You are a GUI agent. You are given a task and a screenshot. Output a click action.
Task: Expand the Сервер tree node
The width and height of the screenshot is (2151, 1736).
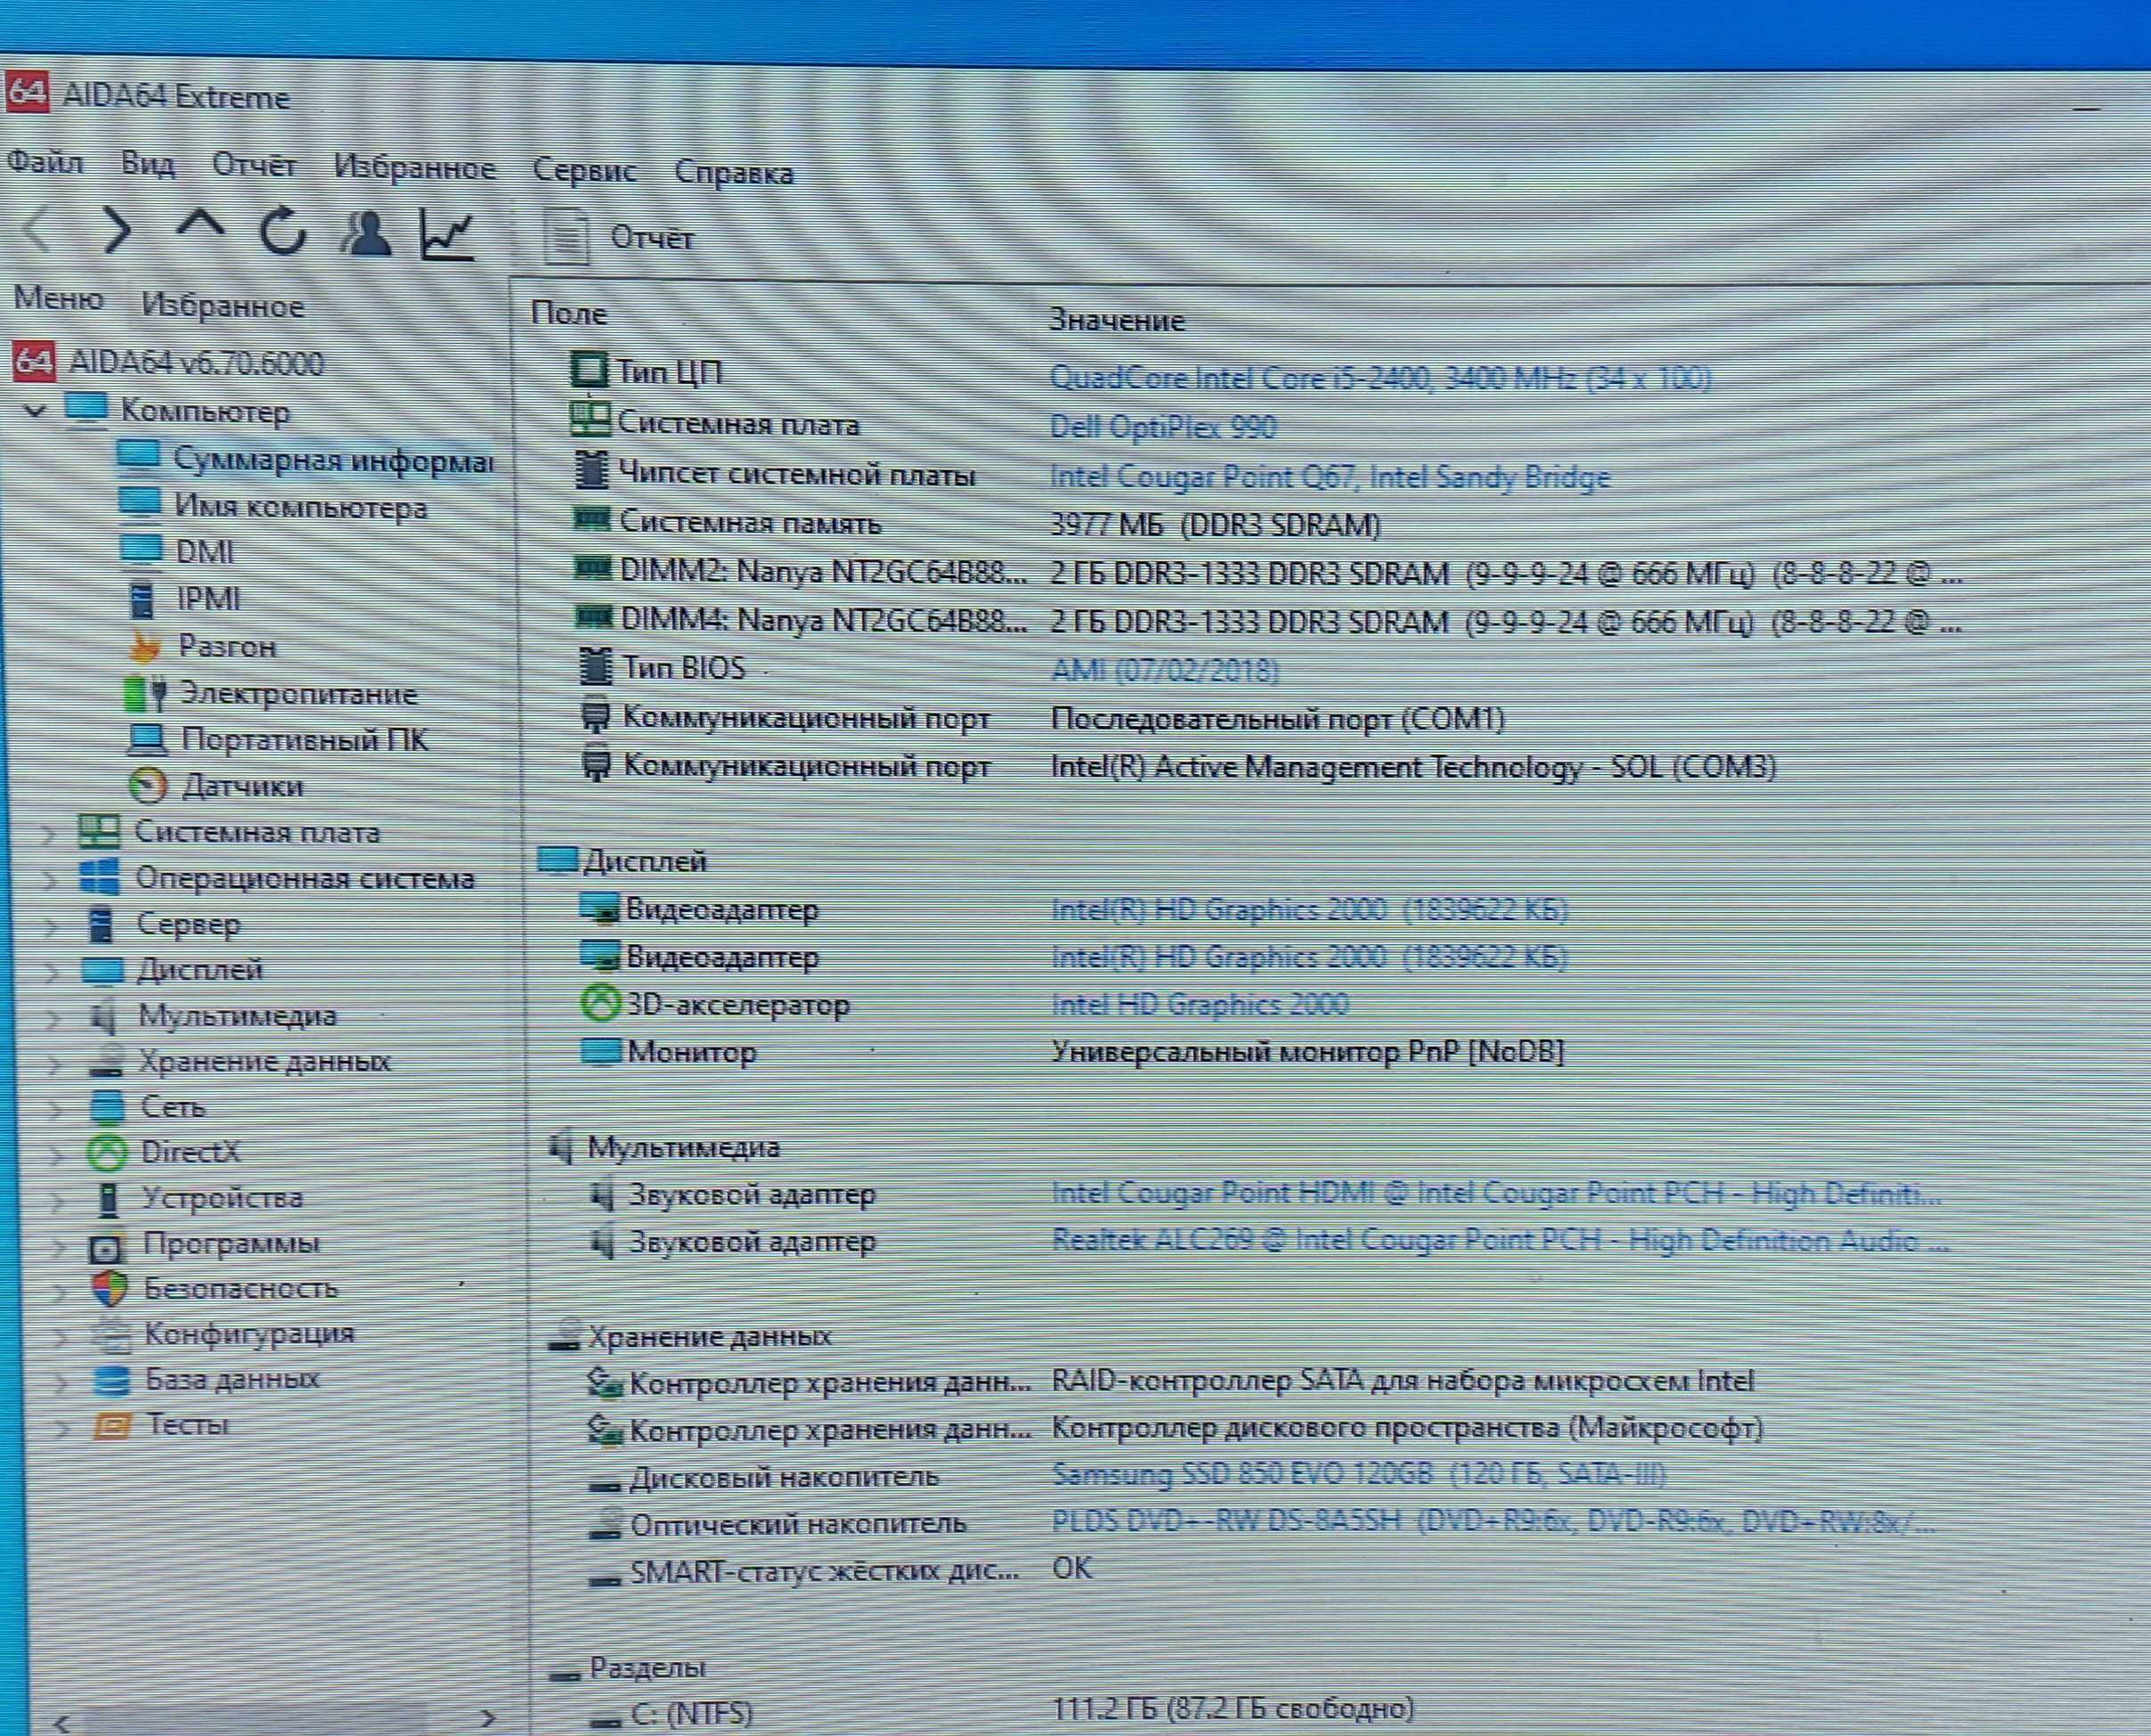pyautogui.click(x=51, y=926)
